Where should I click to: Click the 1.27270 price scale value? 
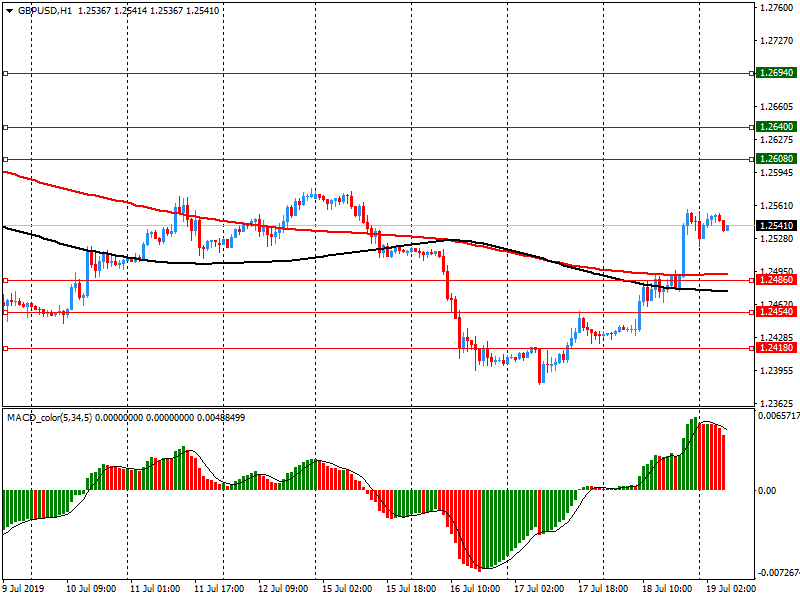click(777, 41)
